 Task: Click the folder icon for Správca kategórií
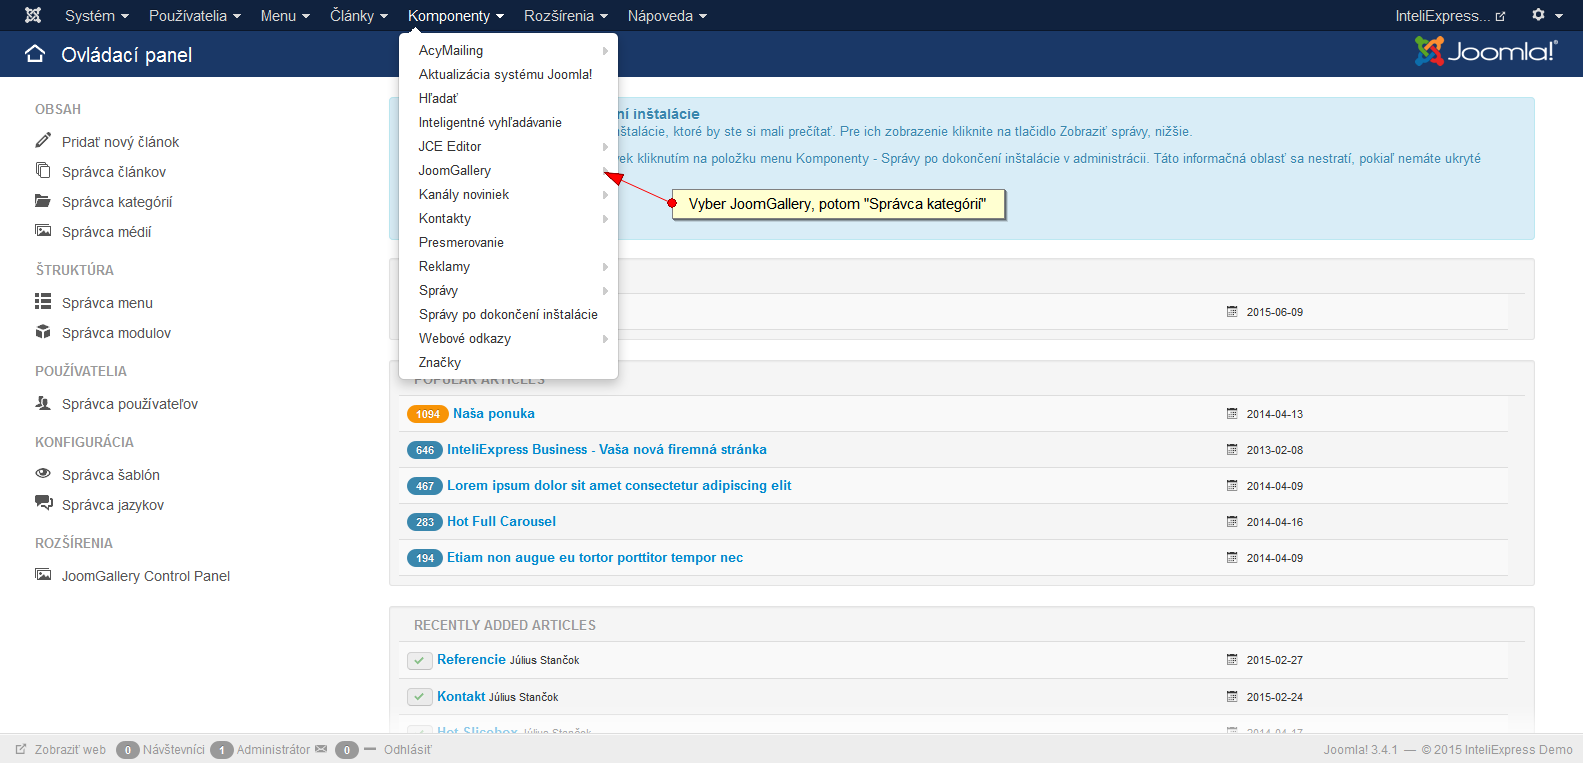tap(43, 201)
